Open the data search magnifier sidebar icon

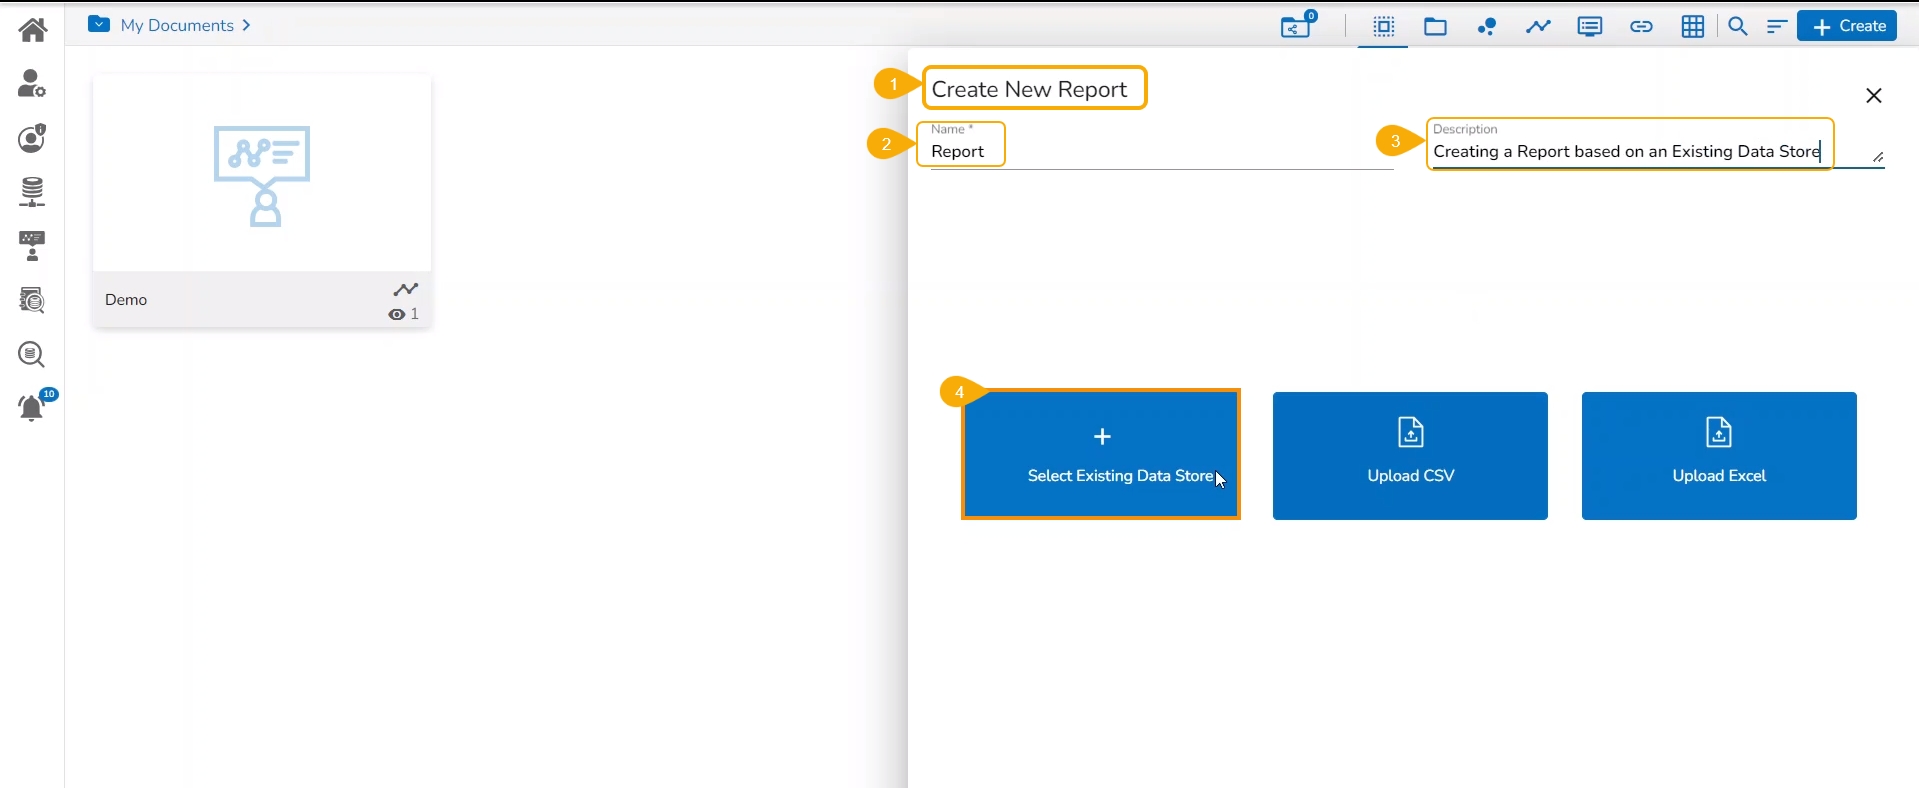coord(32,354)
